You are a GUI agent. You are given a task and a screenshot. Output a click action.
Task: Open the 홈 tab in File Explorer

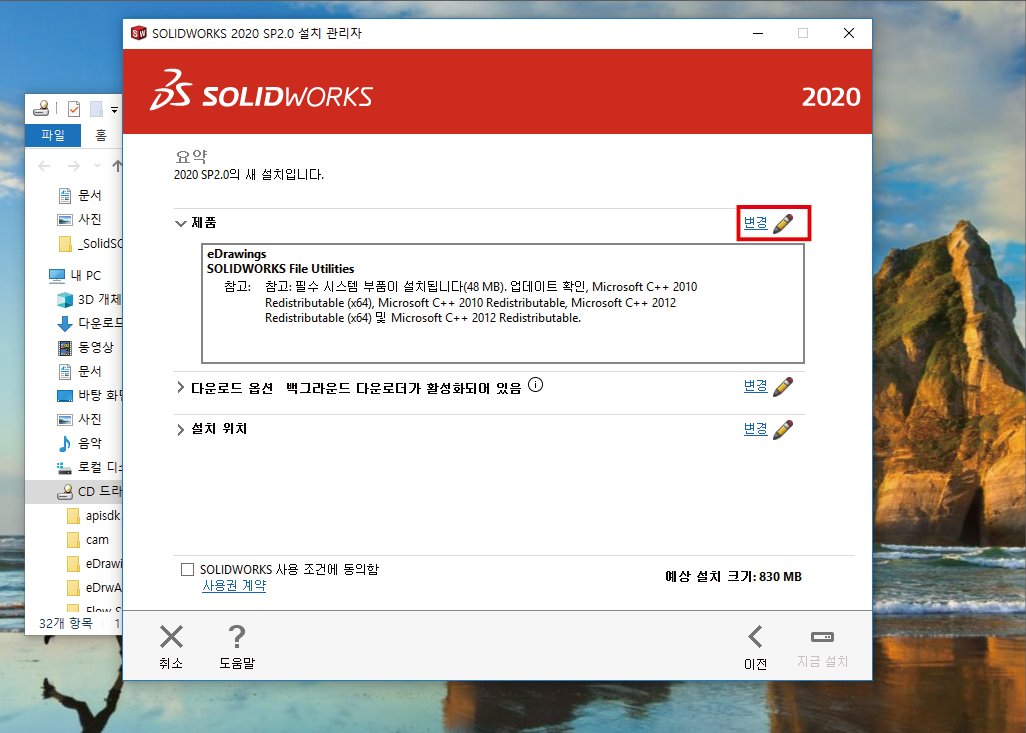[x=101, y=135]
